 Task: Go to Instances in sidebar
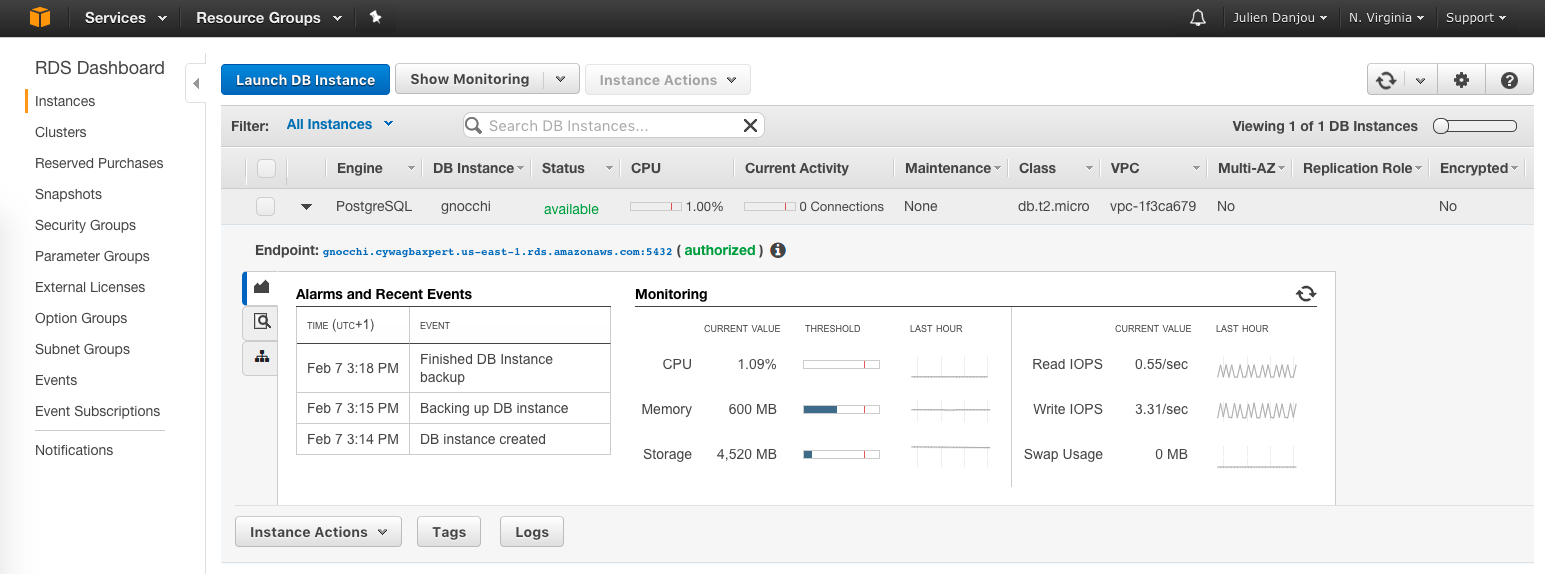(x=65, y=101)
